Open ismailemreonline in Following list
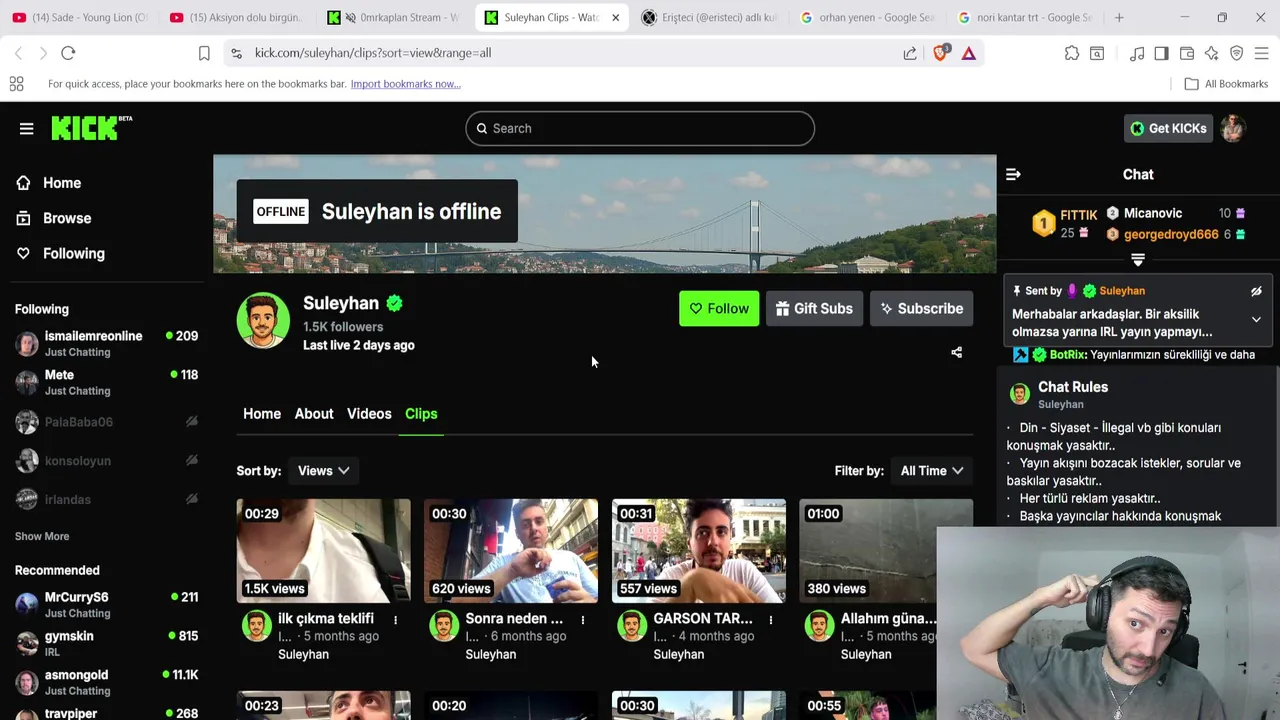The image size is (1280, 720). coord(106,343)
